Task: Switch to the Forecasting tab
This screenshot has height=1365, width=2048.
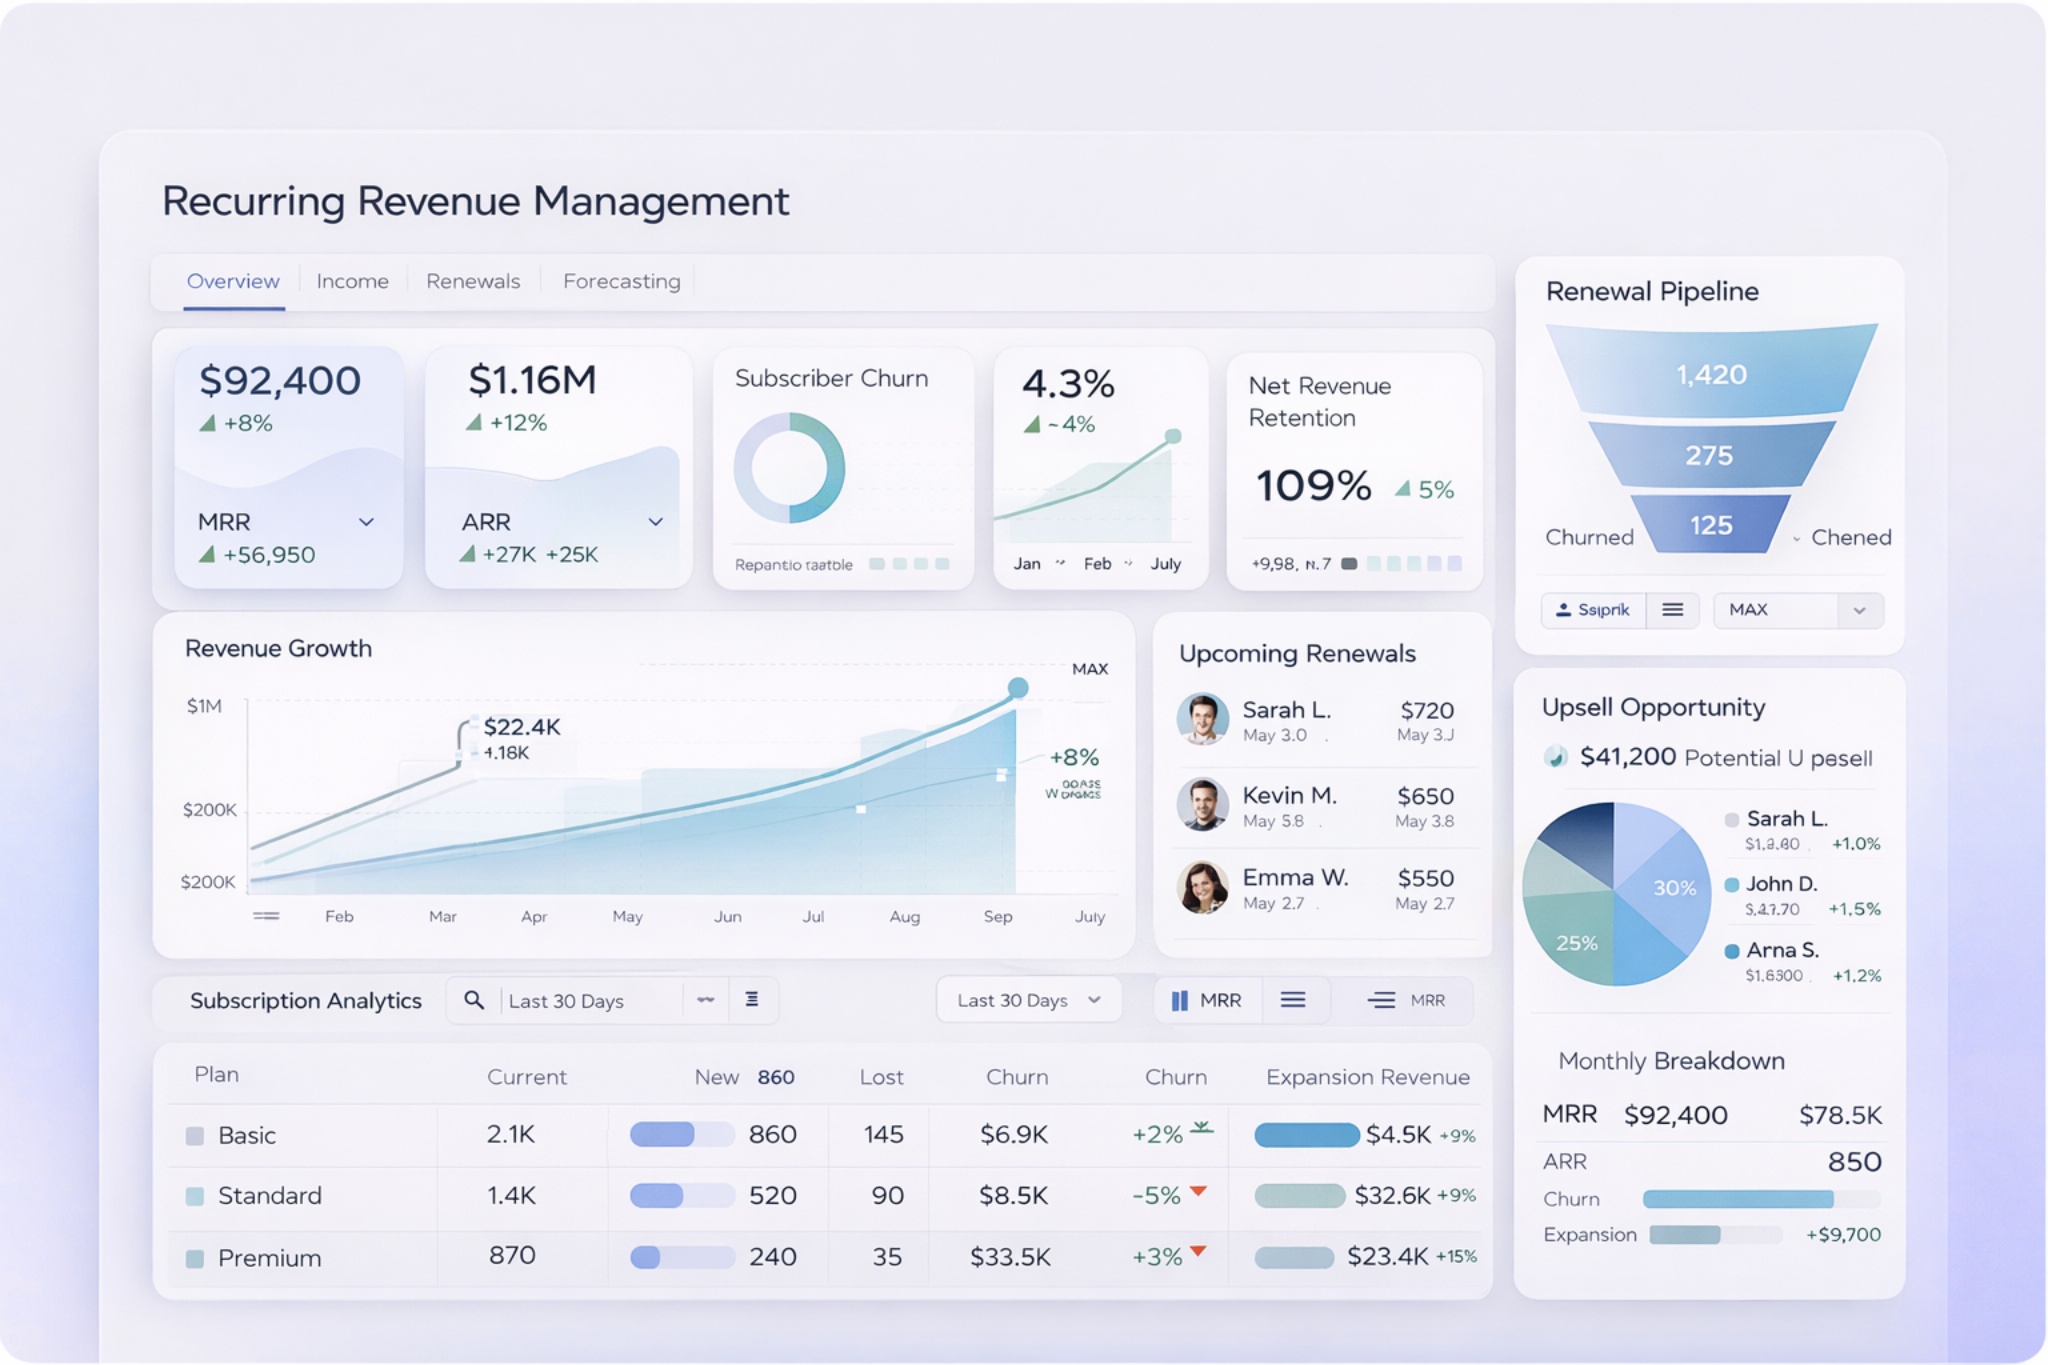Action: 621,281
